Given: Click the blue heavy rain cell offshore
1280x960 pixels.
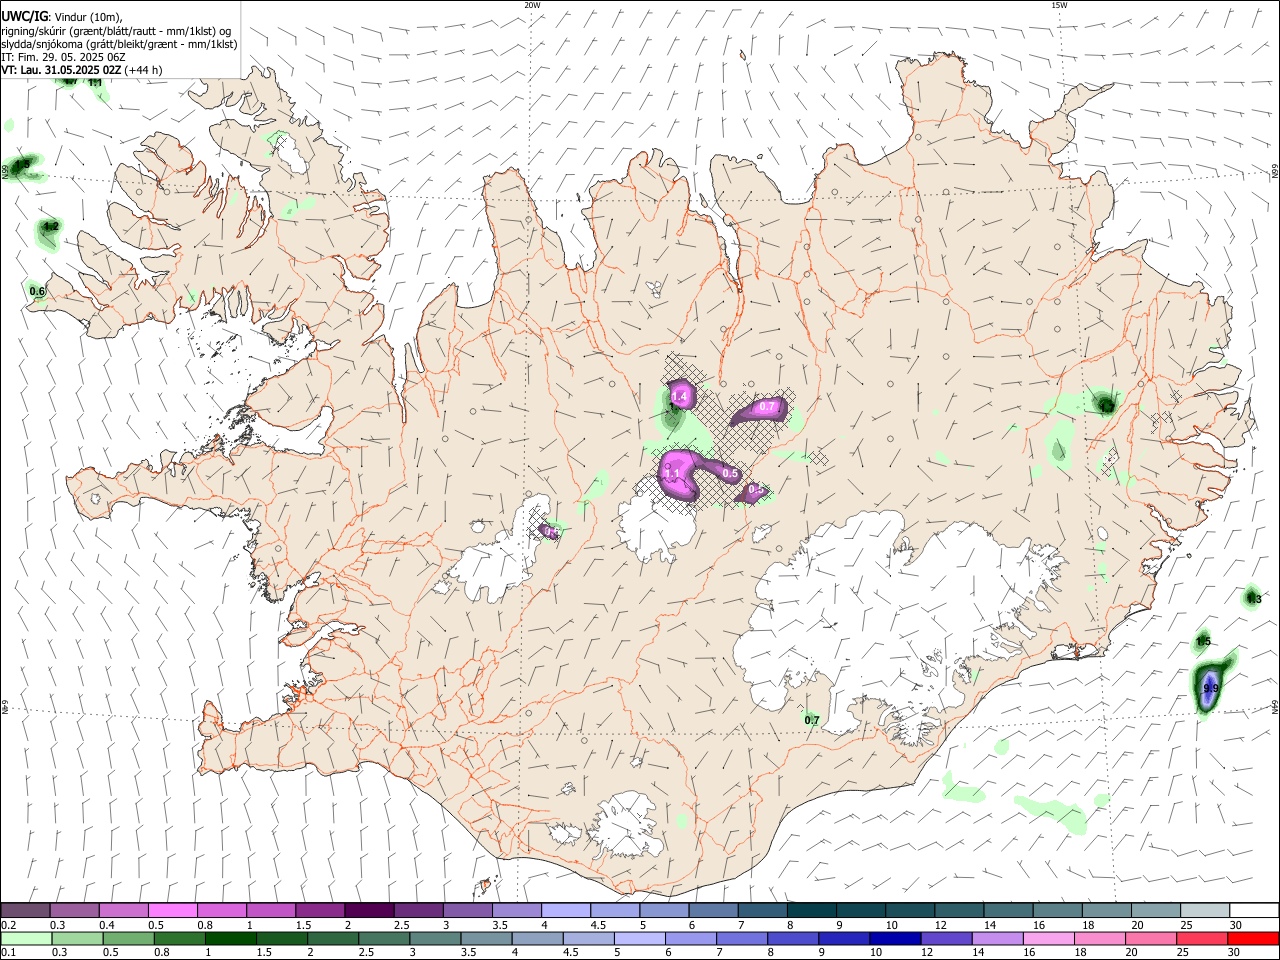Looking at the screenshot, I should [1211, 688].
